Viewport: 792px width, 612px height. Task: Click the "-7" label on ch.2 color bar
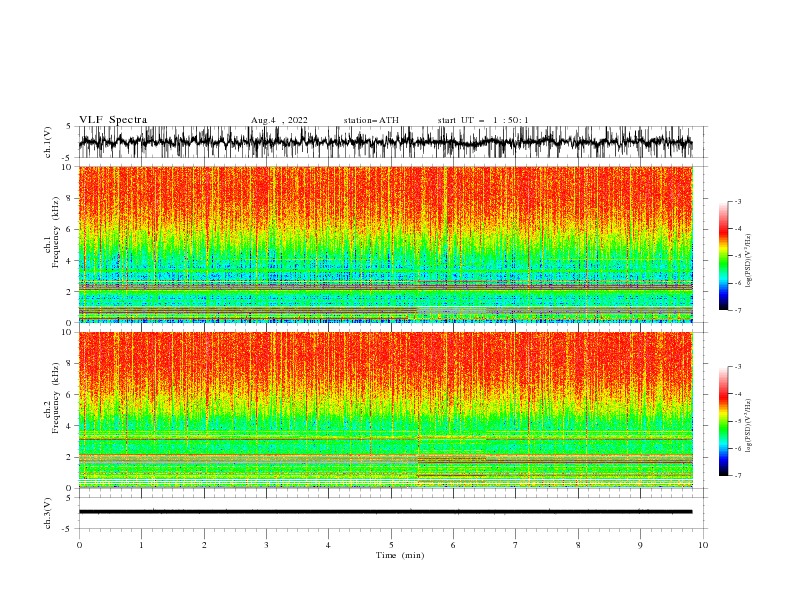(737, 475)
